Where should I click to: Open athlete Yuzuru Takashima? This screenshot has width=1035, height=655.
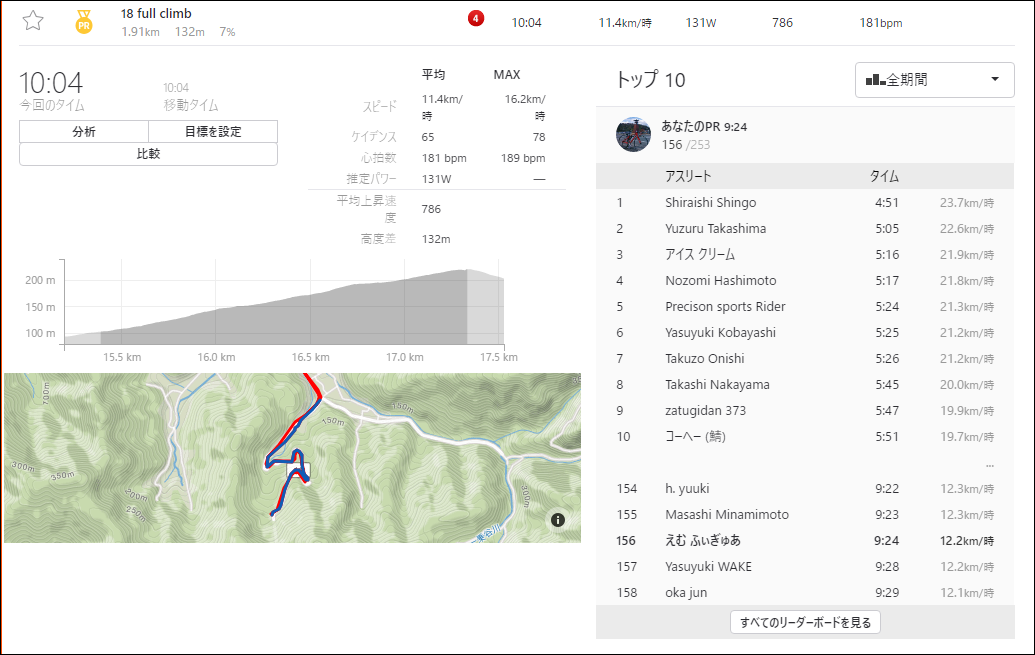pos(716,228)
